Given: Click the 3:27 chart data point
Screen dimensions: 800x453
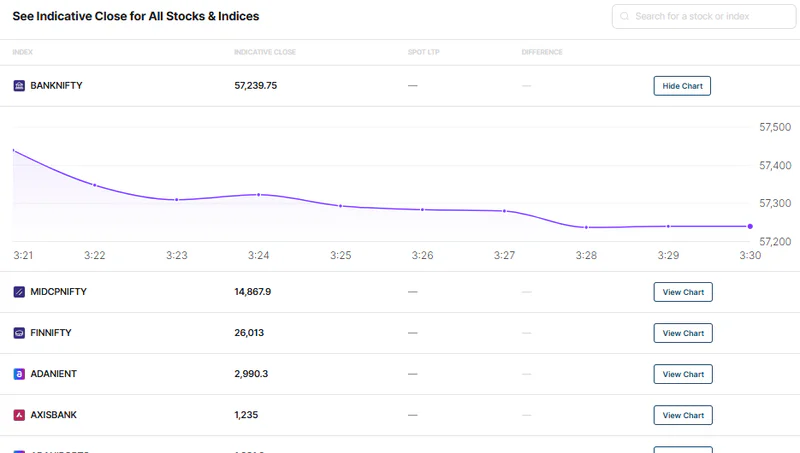Looking at the screenshot, I should coord(505,211).
